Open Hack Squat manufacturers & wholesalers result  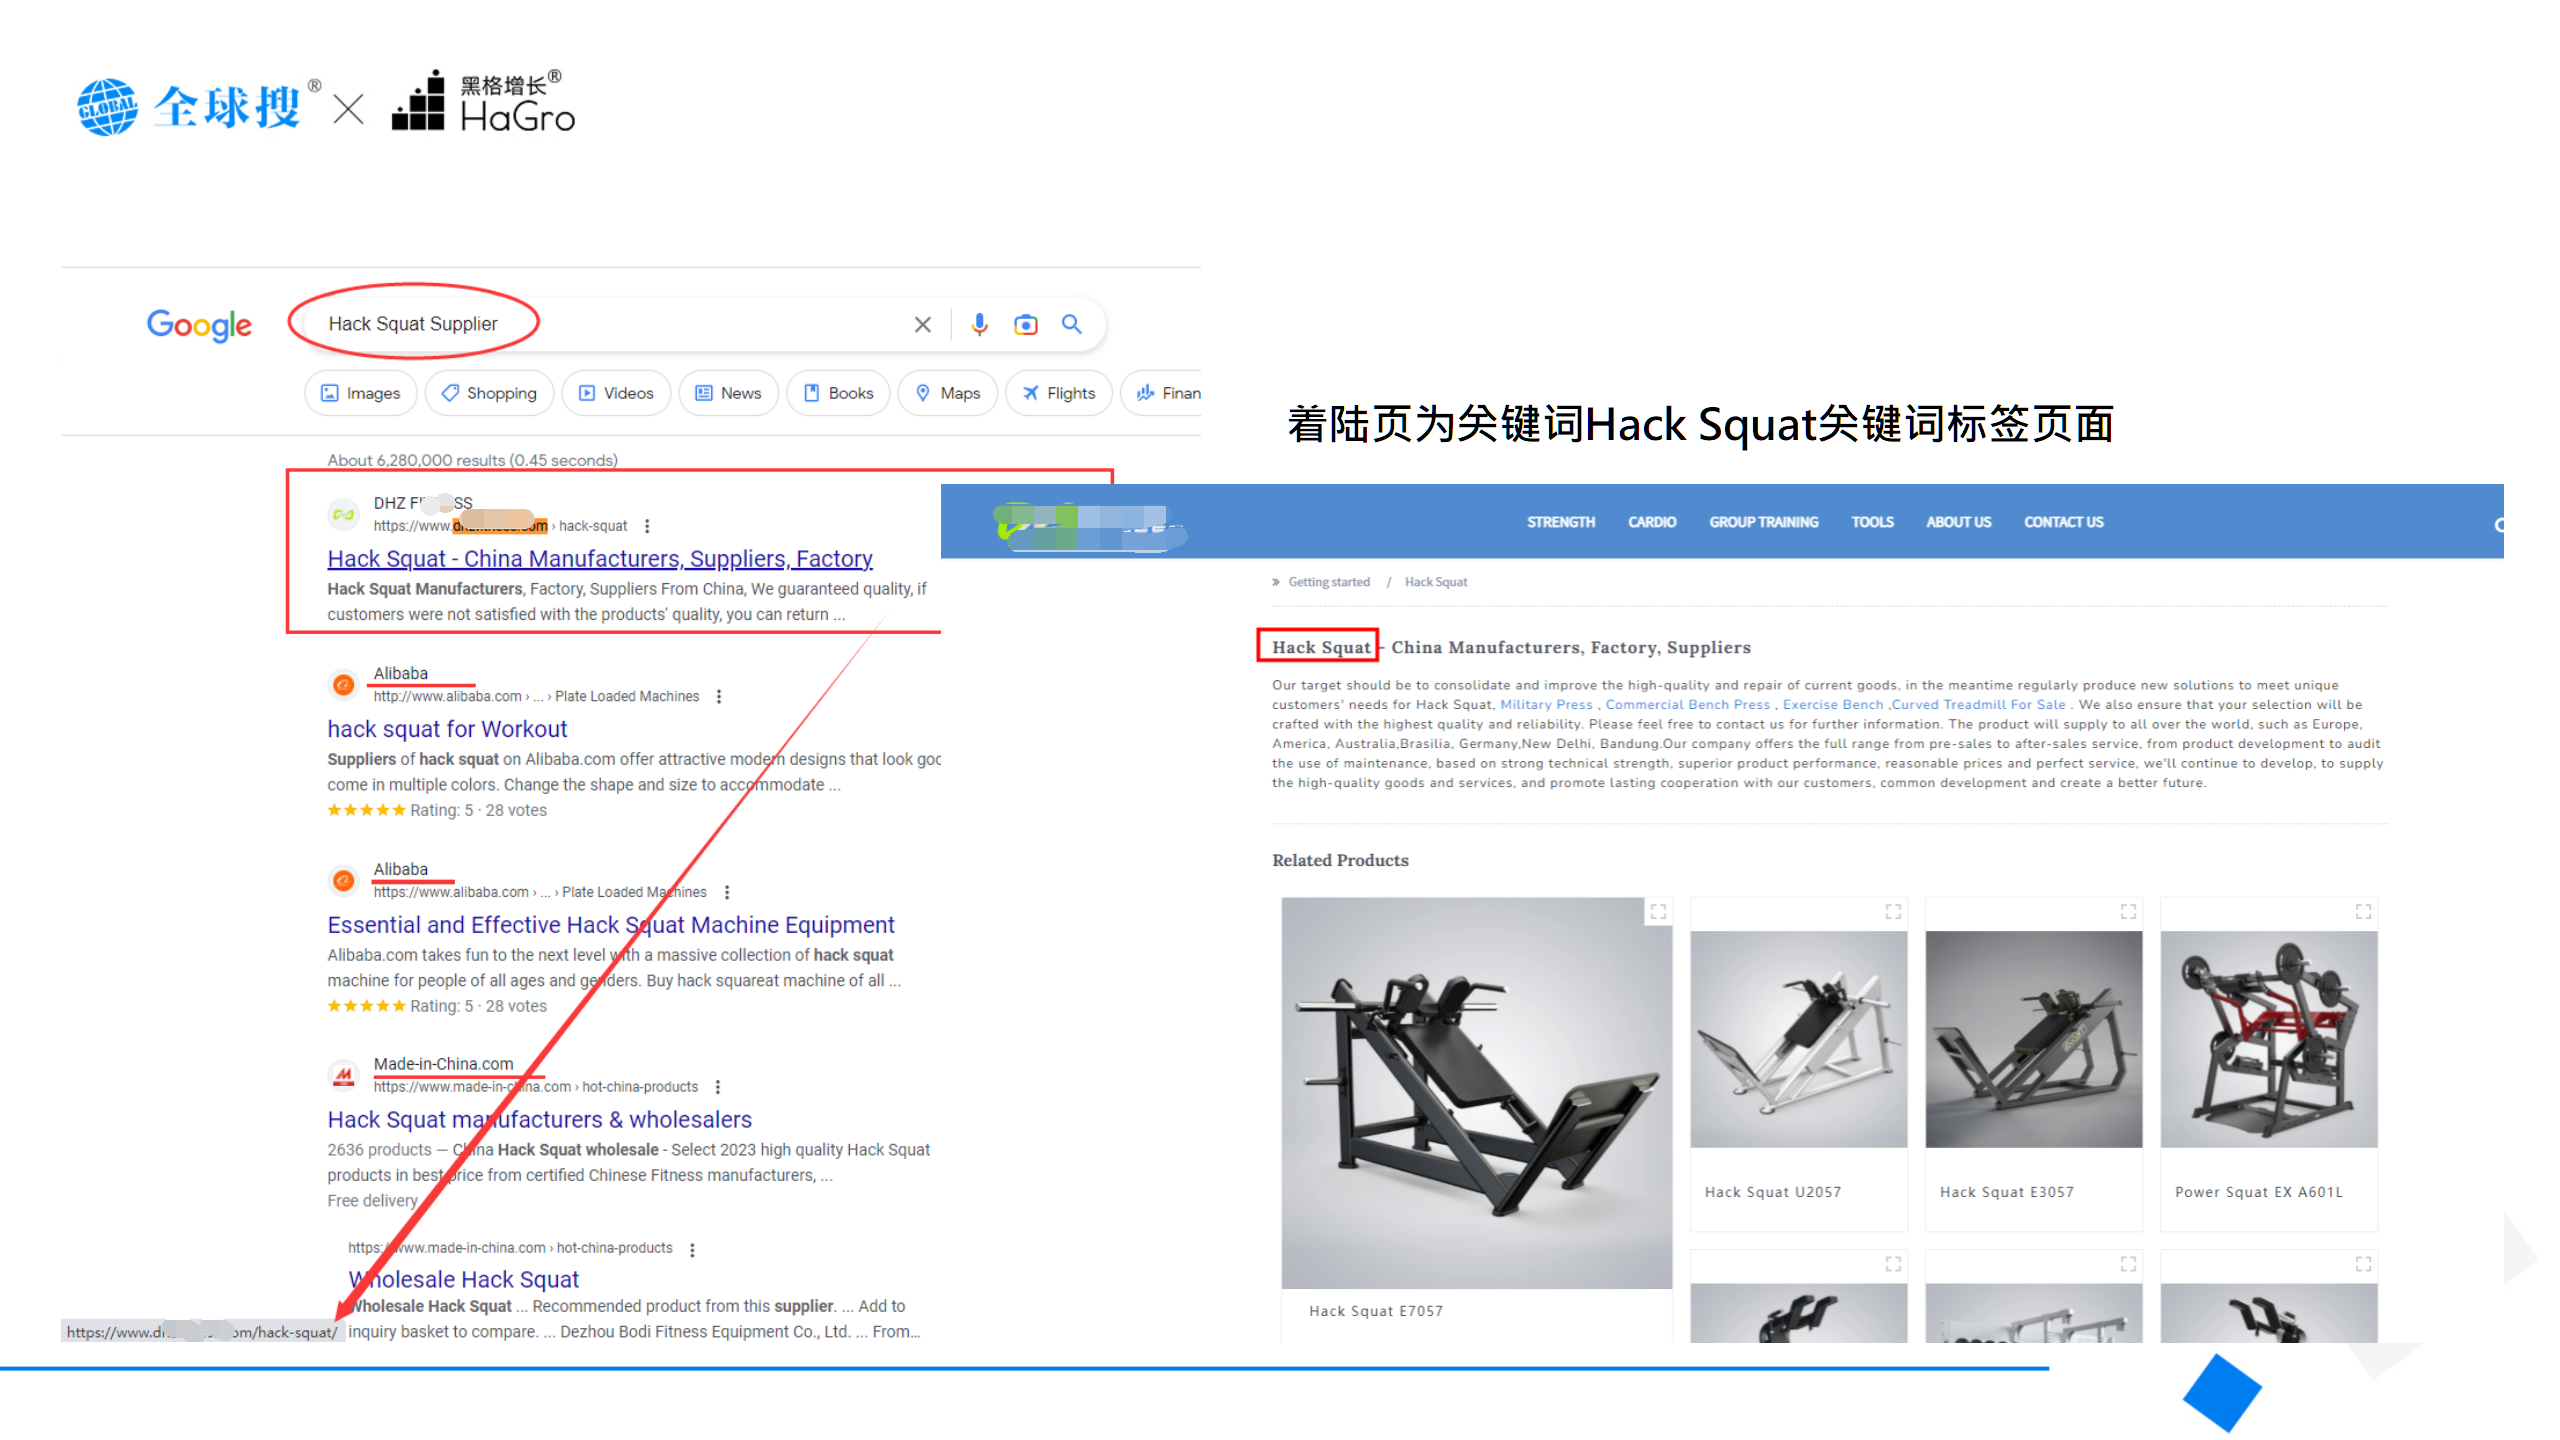[540, 1120]
